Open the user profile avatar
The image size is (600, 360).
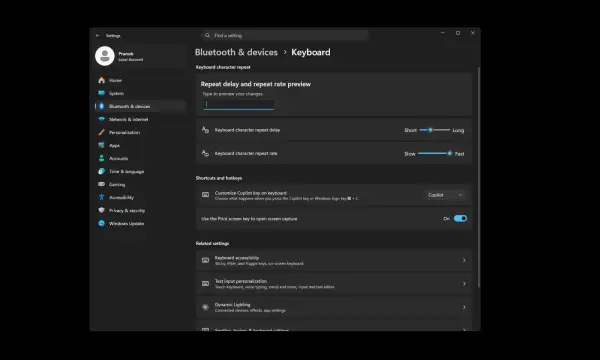pos(105,56)
